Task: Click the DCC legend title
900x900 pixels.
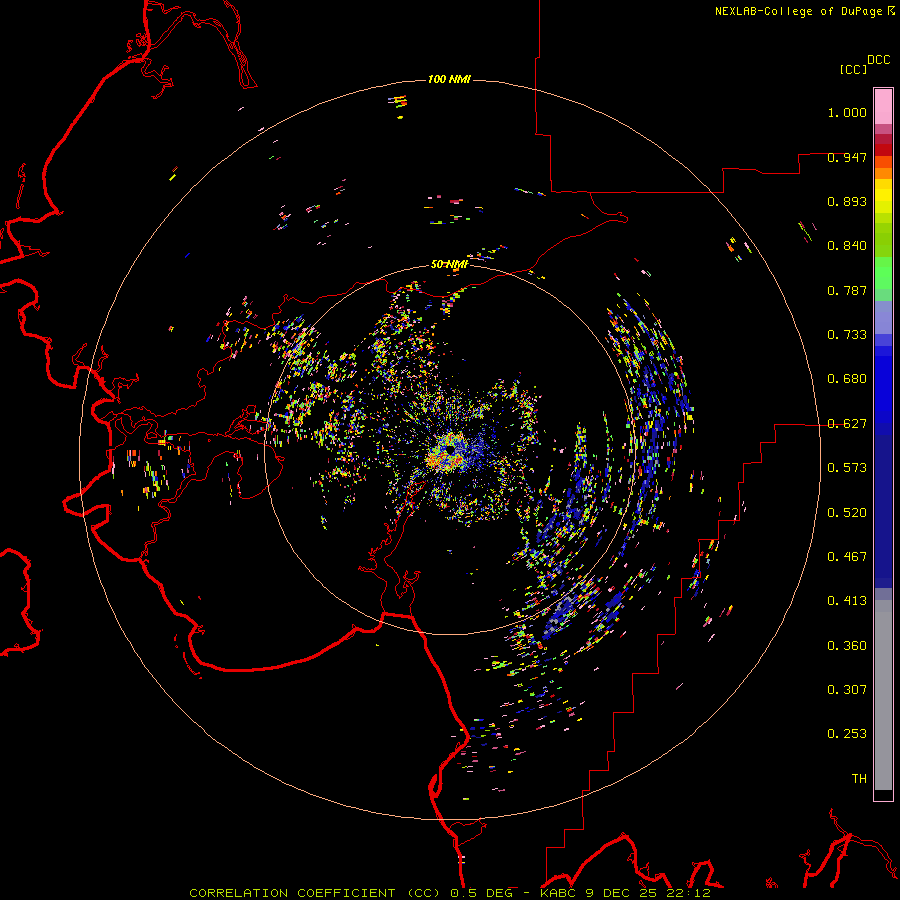Action: (x=878, y=60)
